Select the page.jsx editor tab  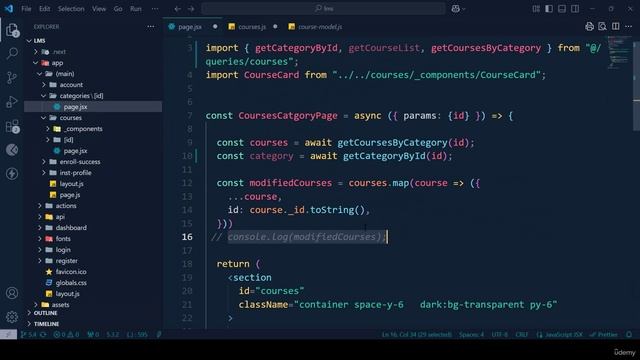[x=189, y=27]
